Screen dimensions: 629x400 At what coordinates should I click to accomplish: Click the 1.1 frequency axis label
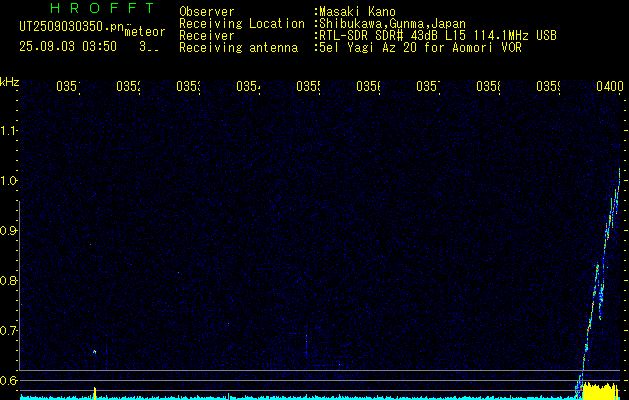click(8, 131)
